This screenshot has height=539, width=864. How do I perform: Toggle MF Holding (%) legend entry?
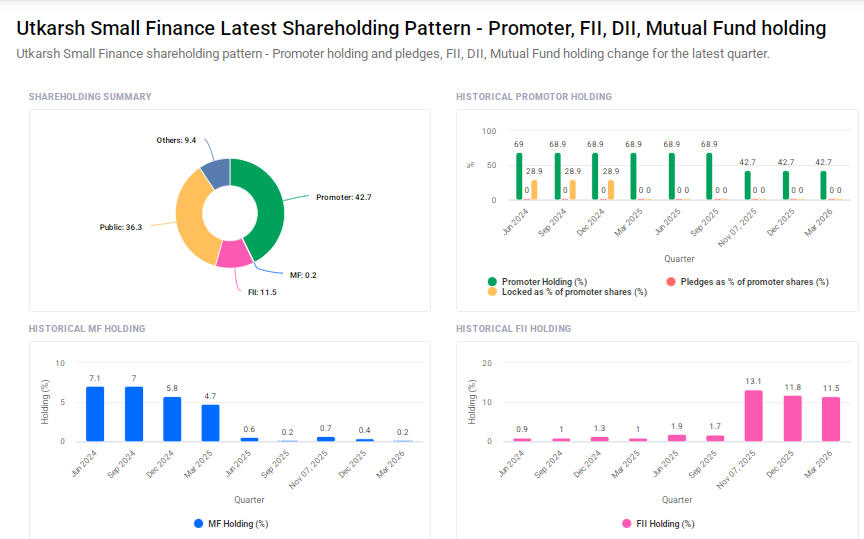[231, 524]
